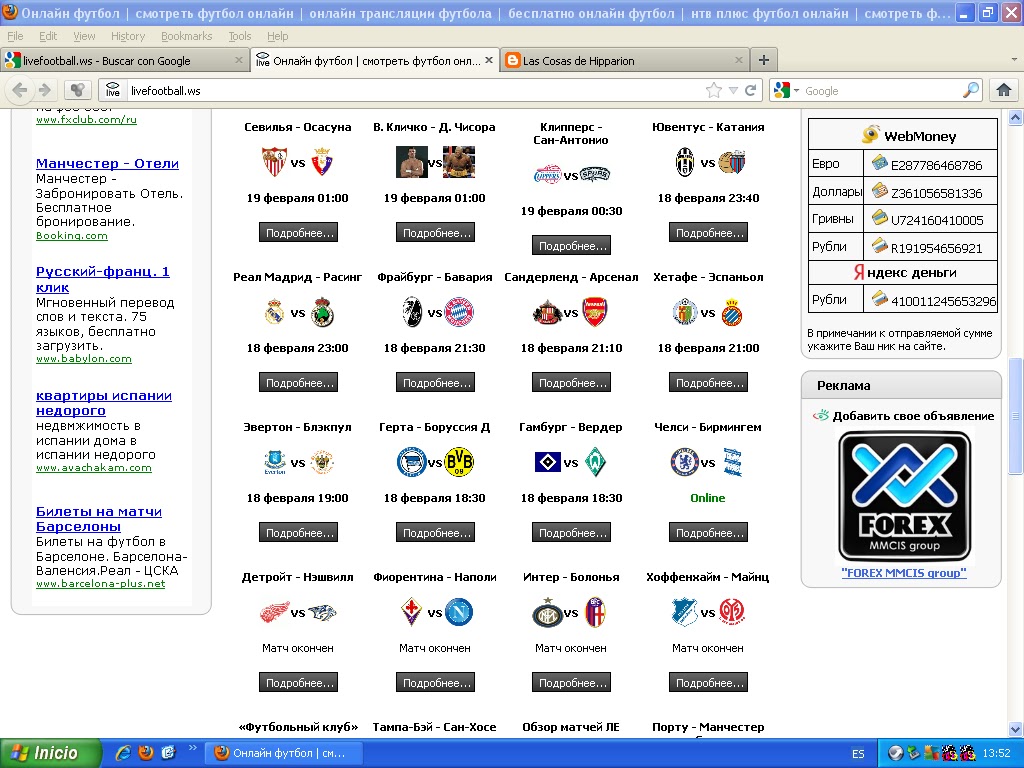Open the Билеты на матчи Барселоны link
Image resolution: width=1024 pixels, height=768 pixels.
tap(99, 519)
